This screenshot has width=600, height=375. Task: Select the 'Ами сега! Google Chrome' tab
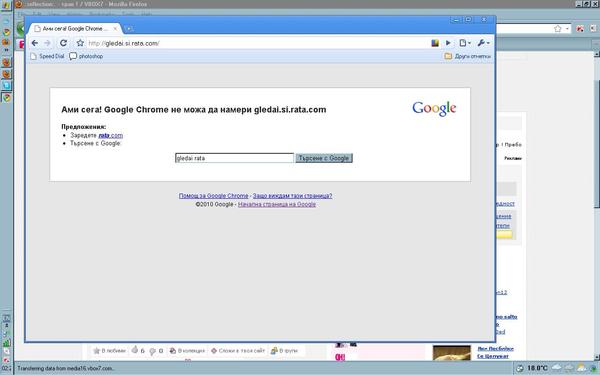[x=75, y=29]
